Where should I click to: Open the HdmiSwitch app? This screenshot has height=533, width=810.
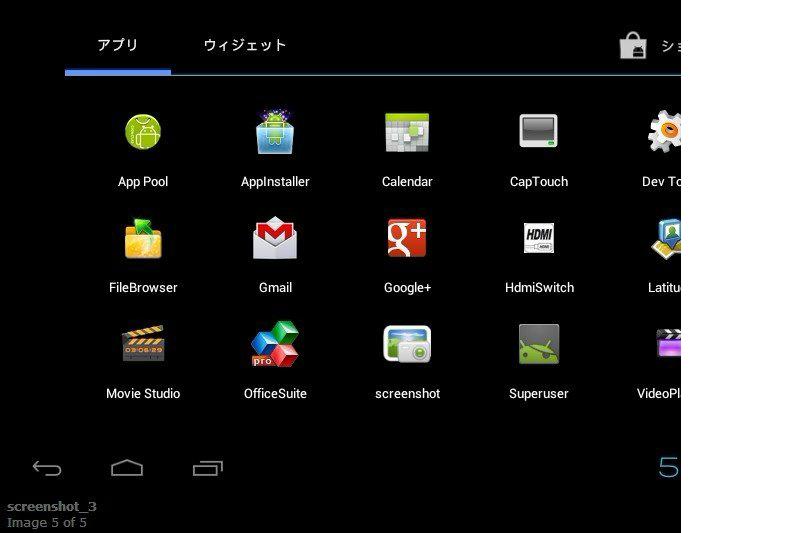[x=538, y=239]
